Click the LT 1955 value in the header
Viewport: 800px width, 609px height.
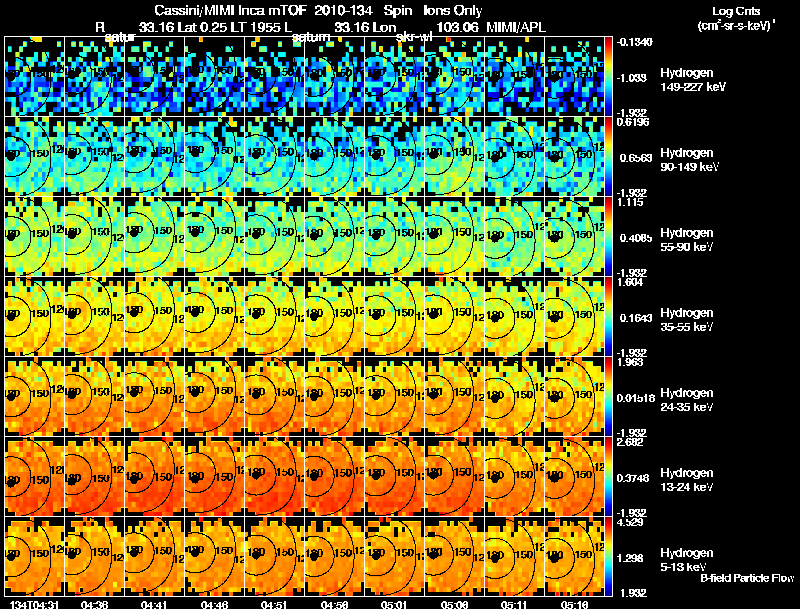tap(258, 27)
